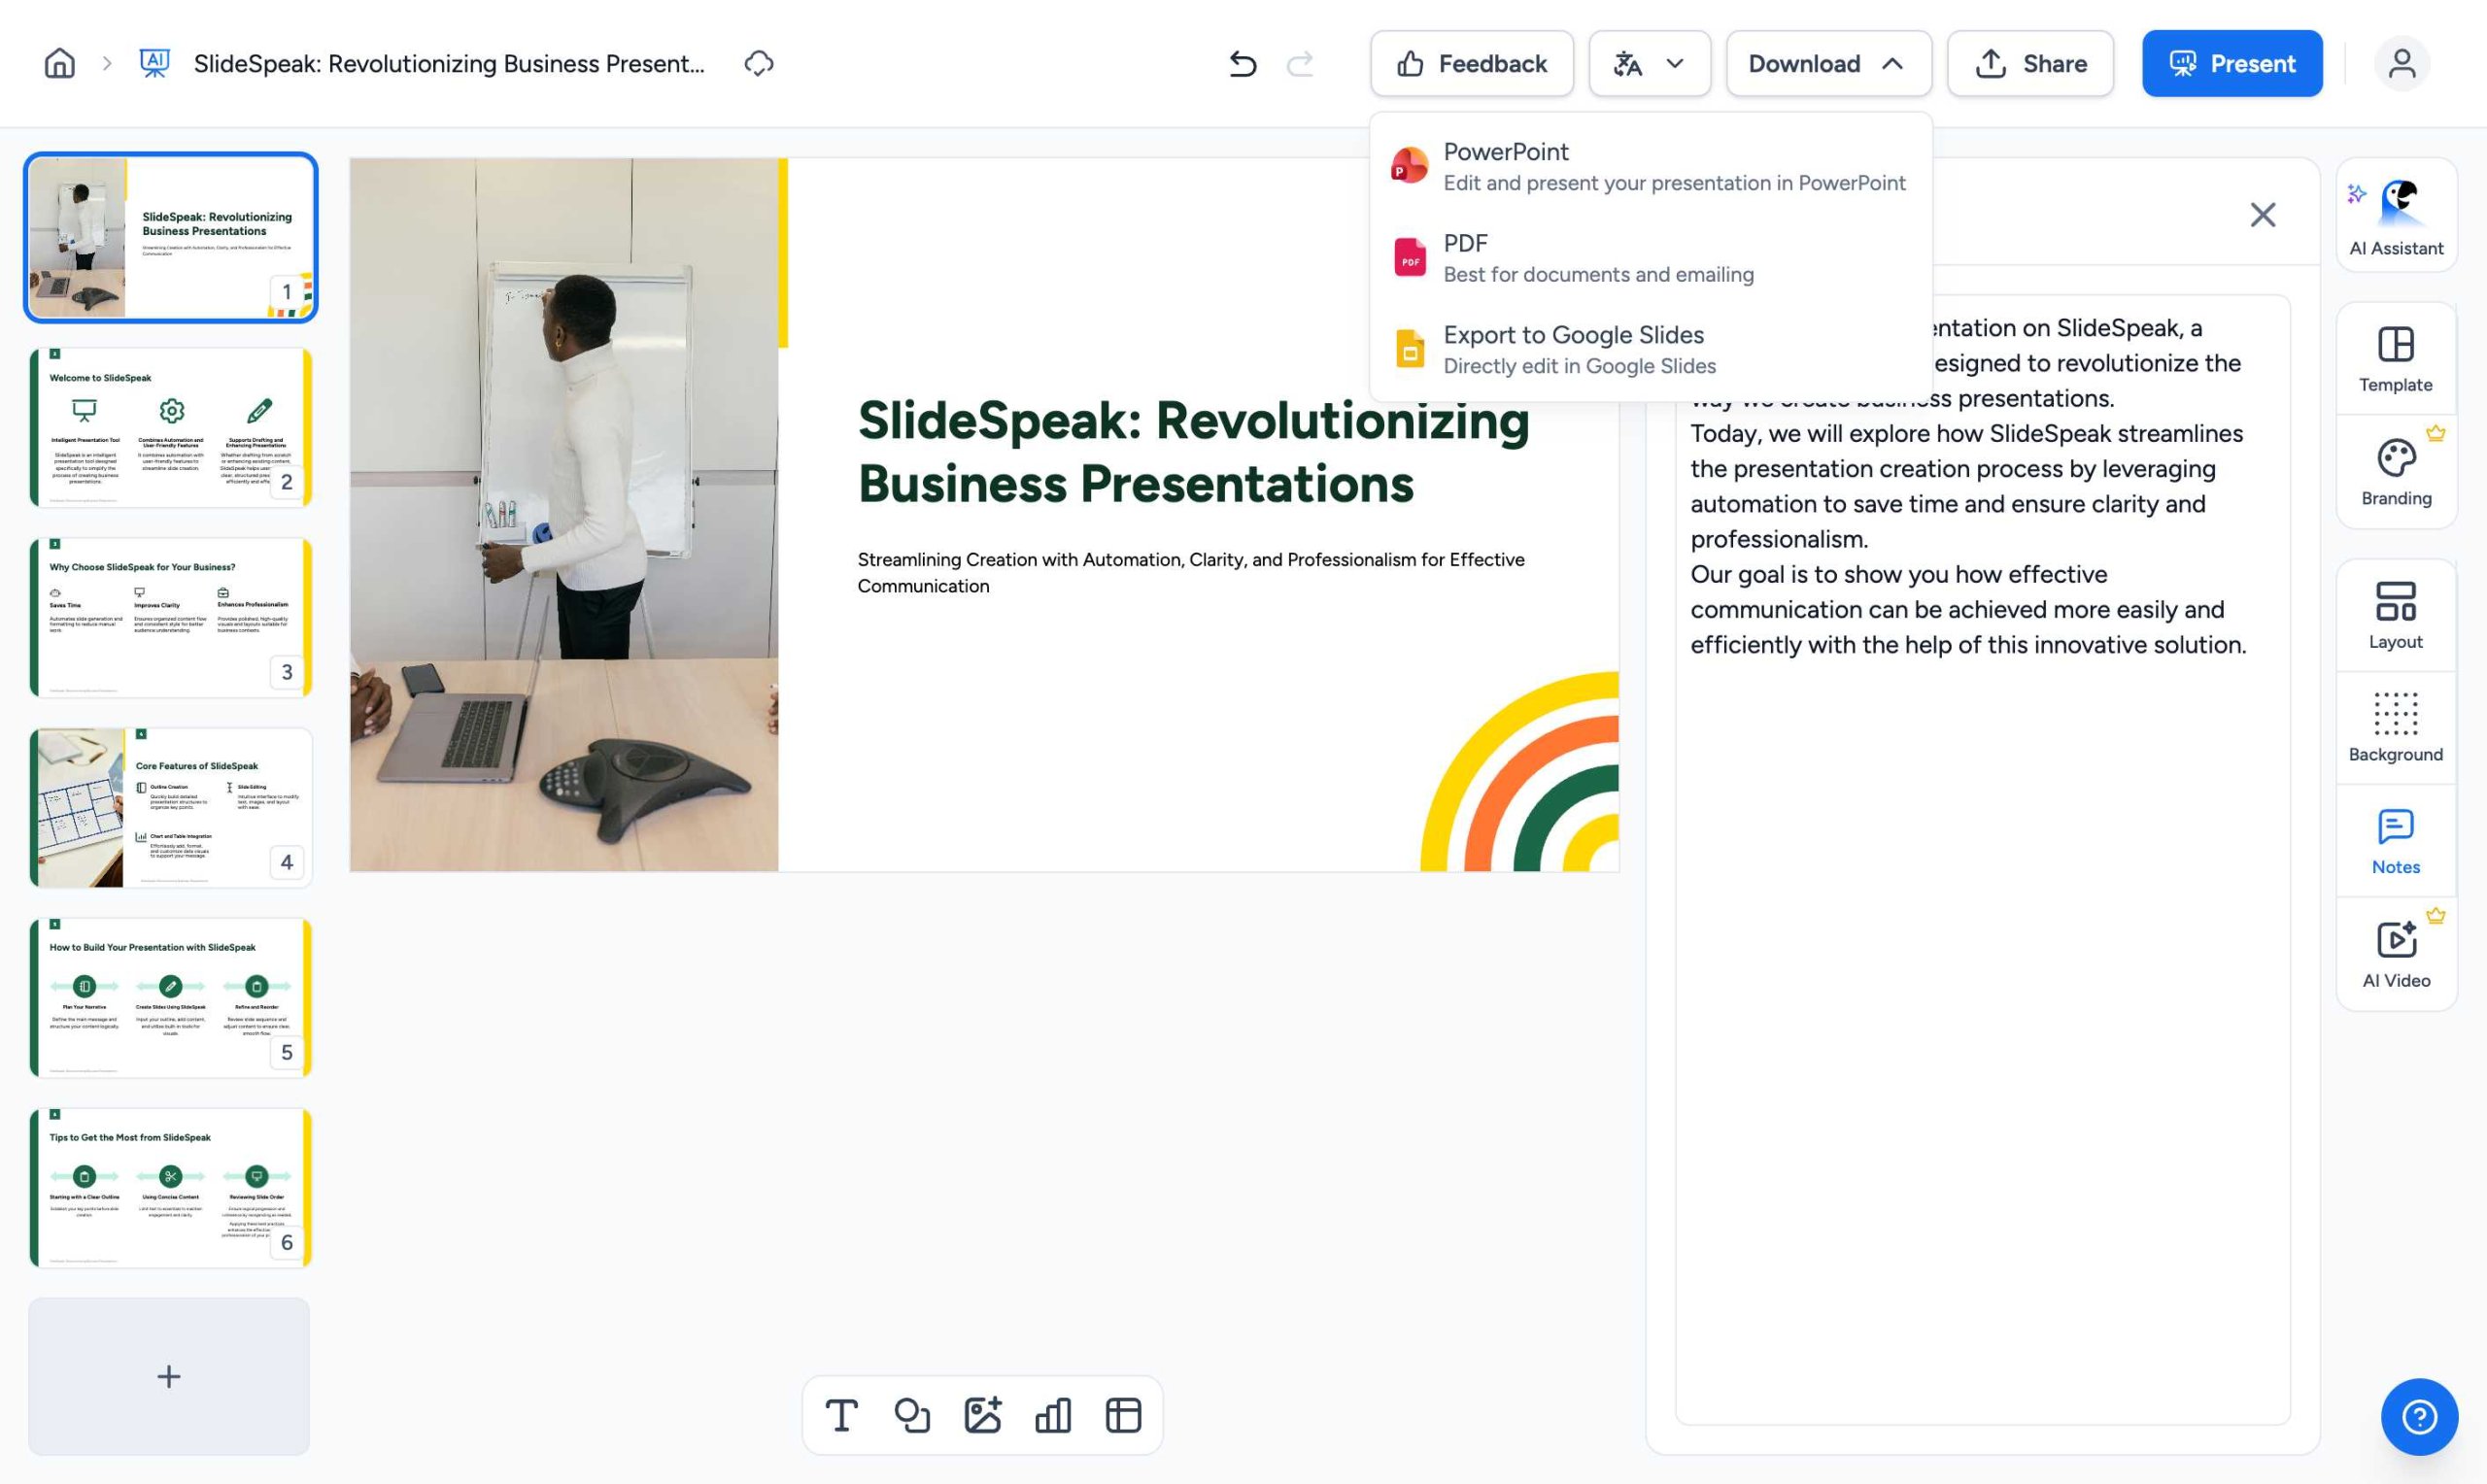Open the Notes panel
The width and height of the screenshot is (2487, 1484).
[x=2394, y=840]
